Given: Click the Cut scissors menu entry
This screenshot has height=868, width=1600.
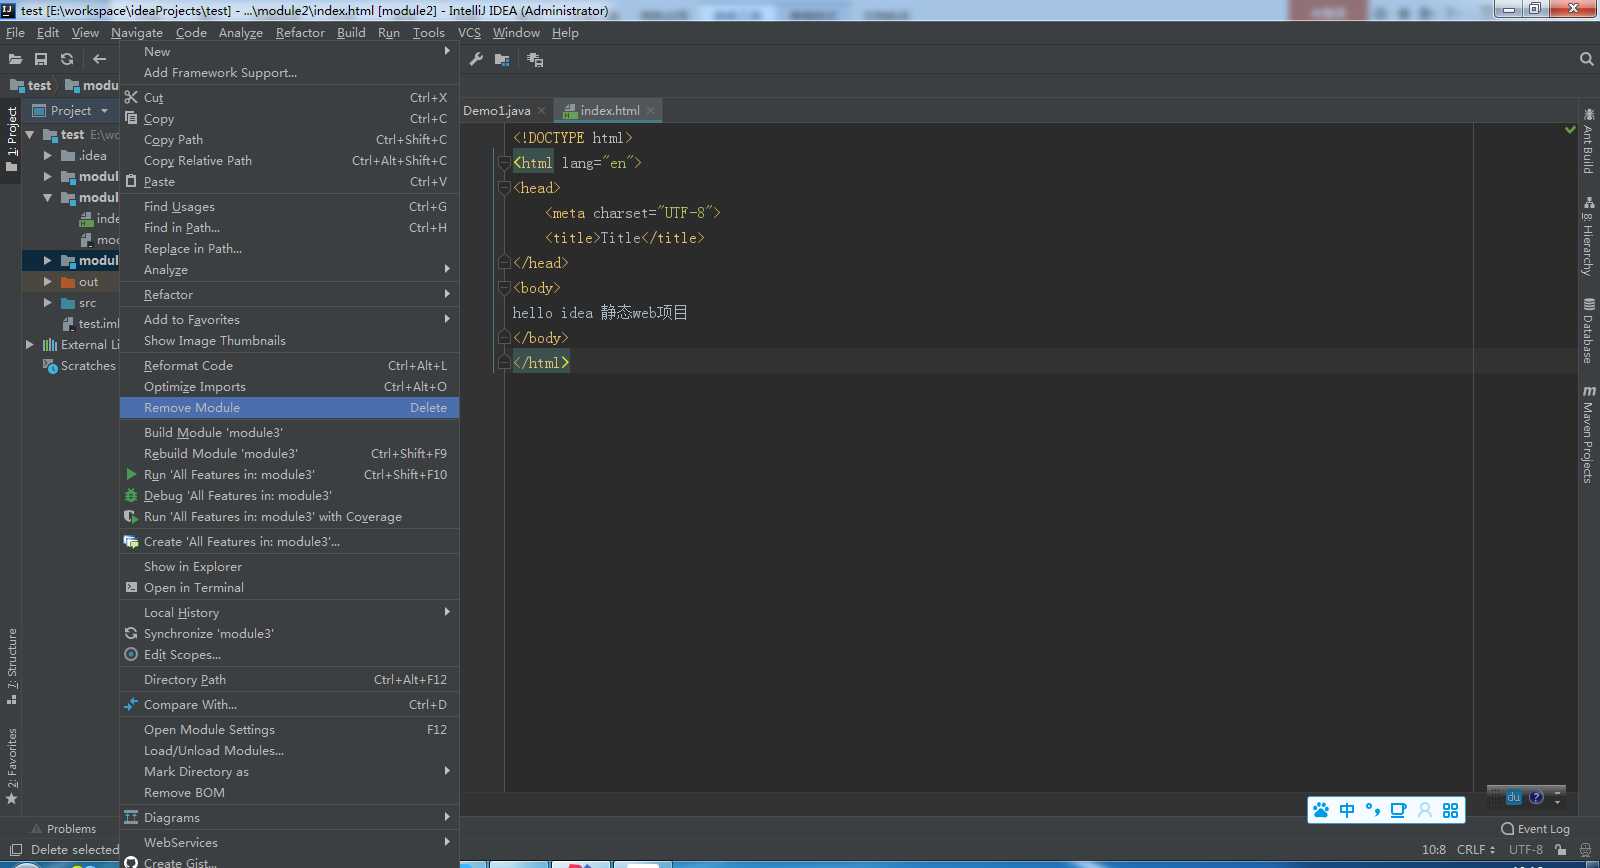Looking at the screenshot, I should (x=289, y=98).
